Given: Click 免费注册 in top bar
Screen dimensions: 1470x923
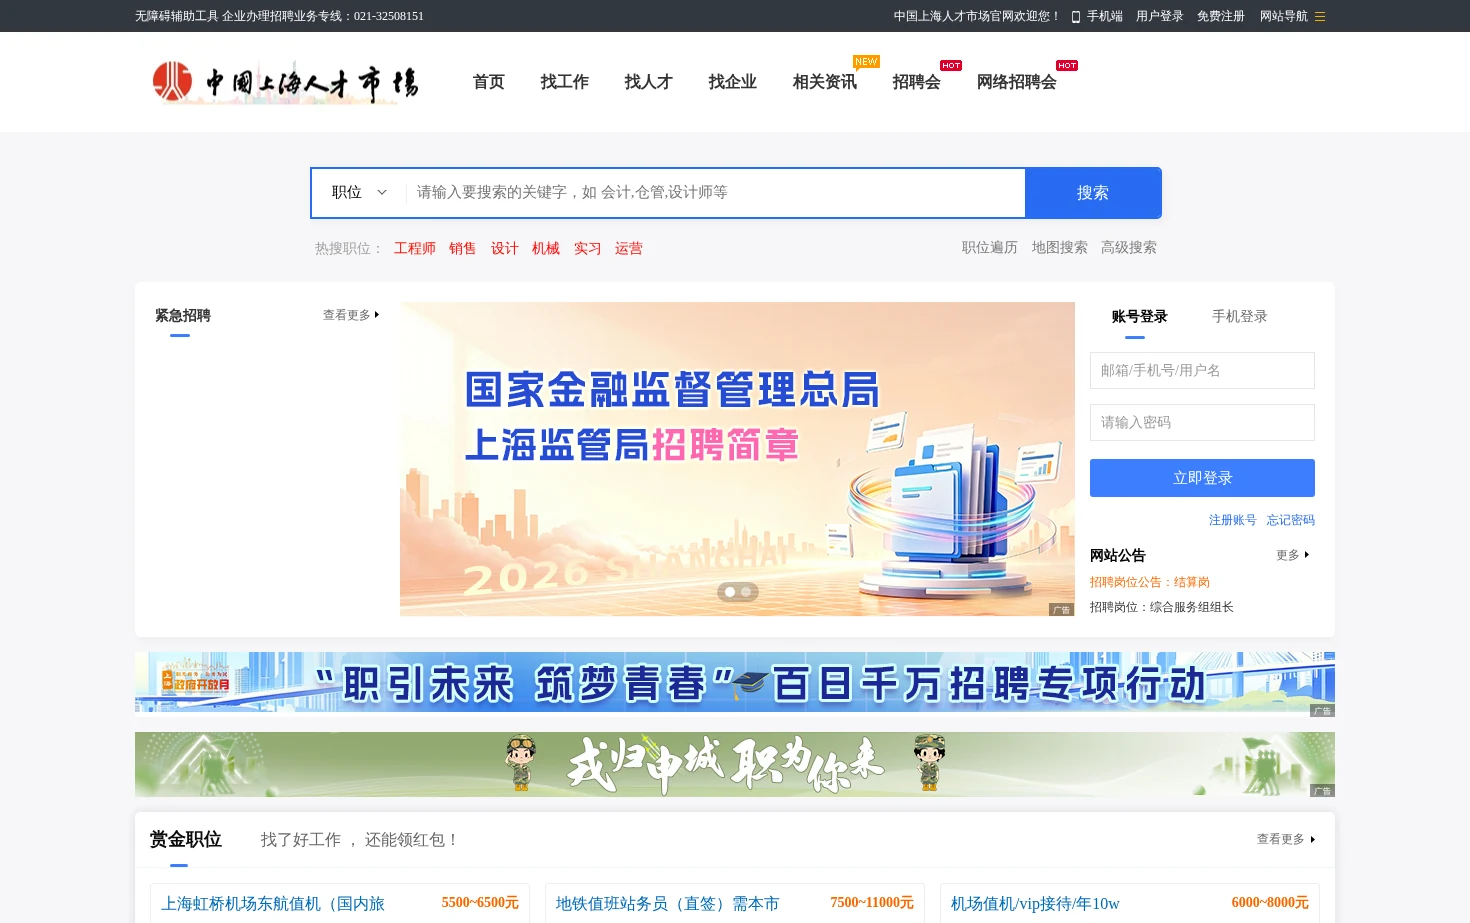Looking at the screenshot, I should (1221, 16).
